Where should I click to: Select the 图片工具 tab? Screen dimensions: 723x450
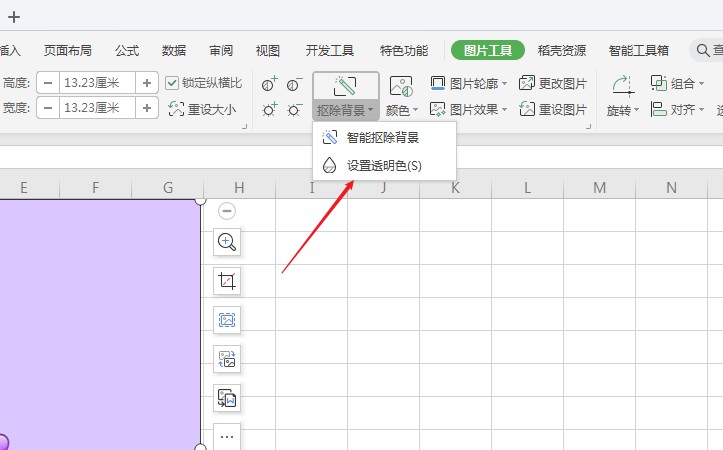pos(488,50)
